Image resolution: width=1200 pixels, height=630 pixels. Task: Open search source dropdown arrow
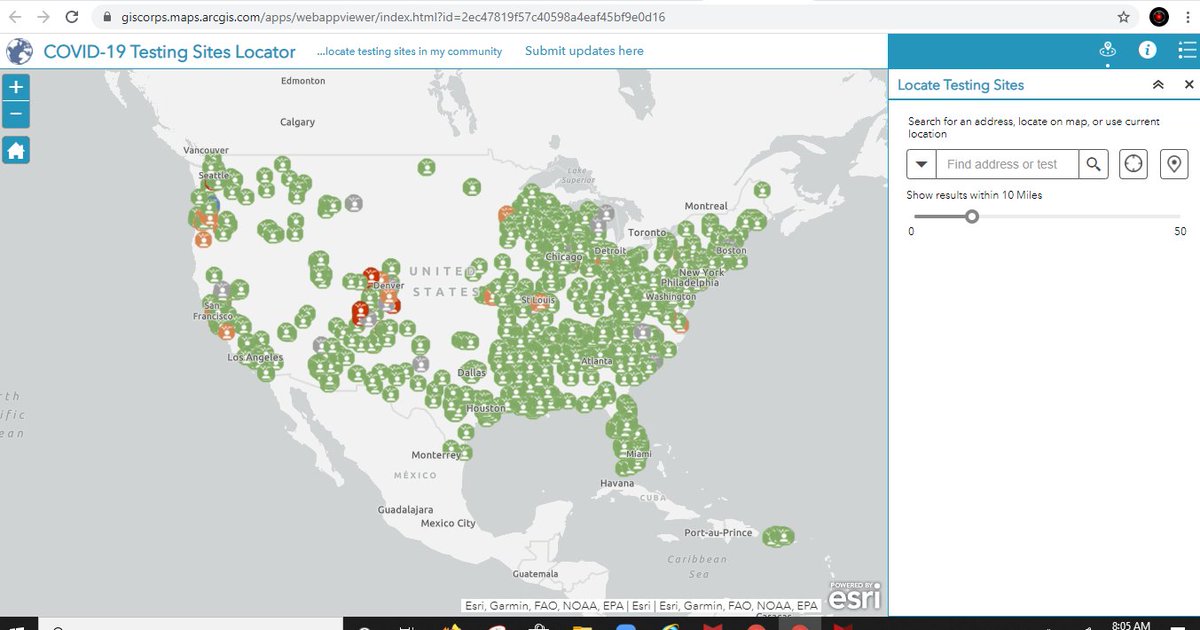tap(921, 164)
